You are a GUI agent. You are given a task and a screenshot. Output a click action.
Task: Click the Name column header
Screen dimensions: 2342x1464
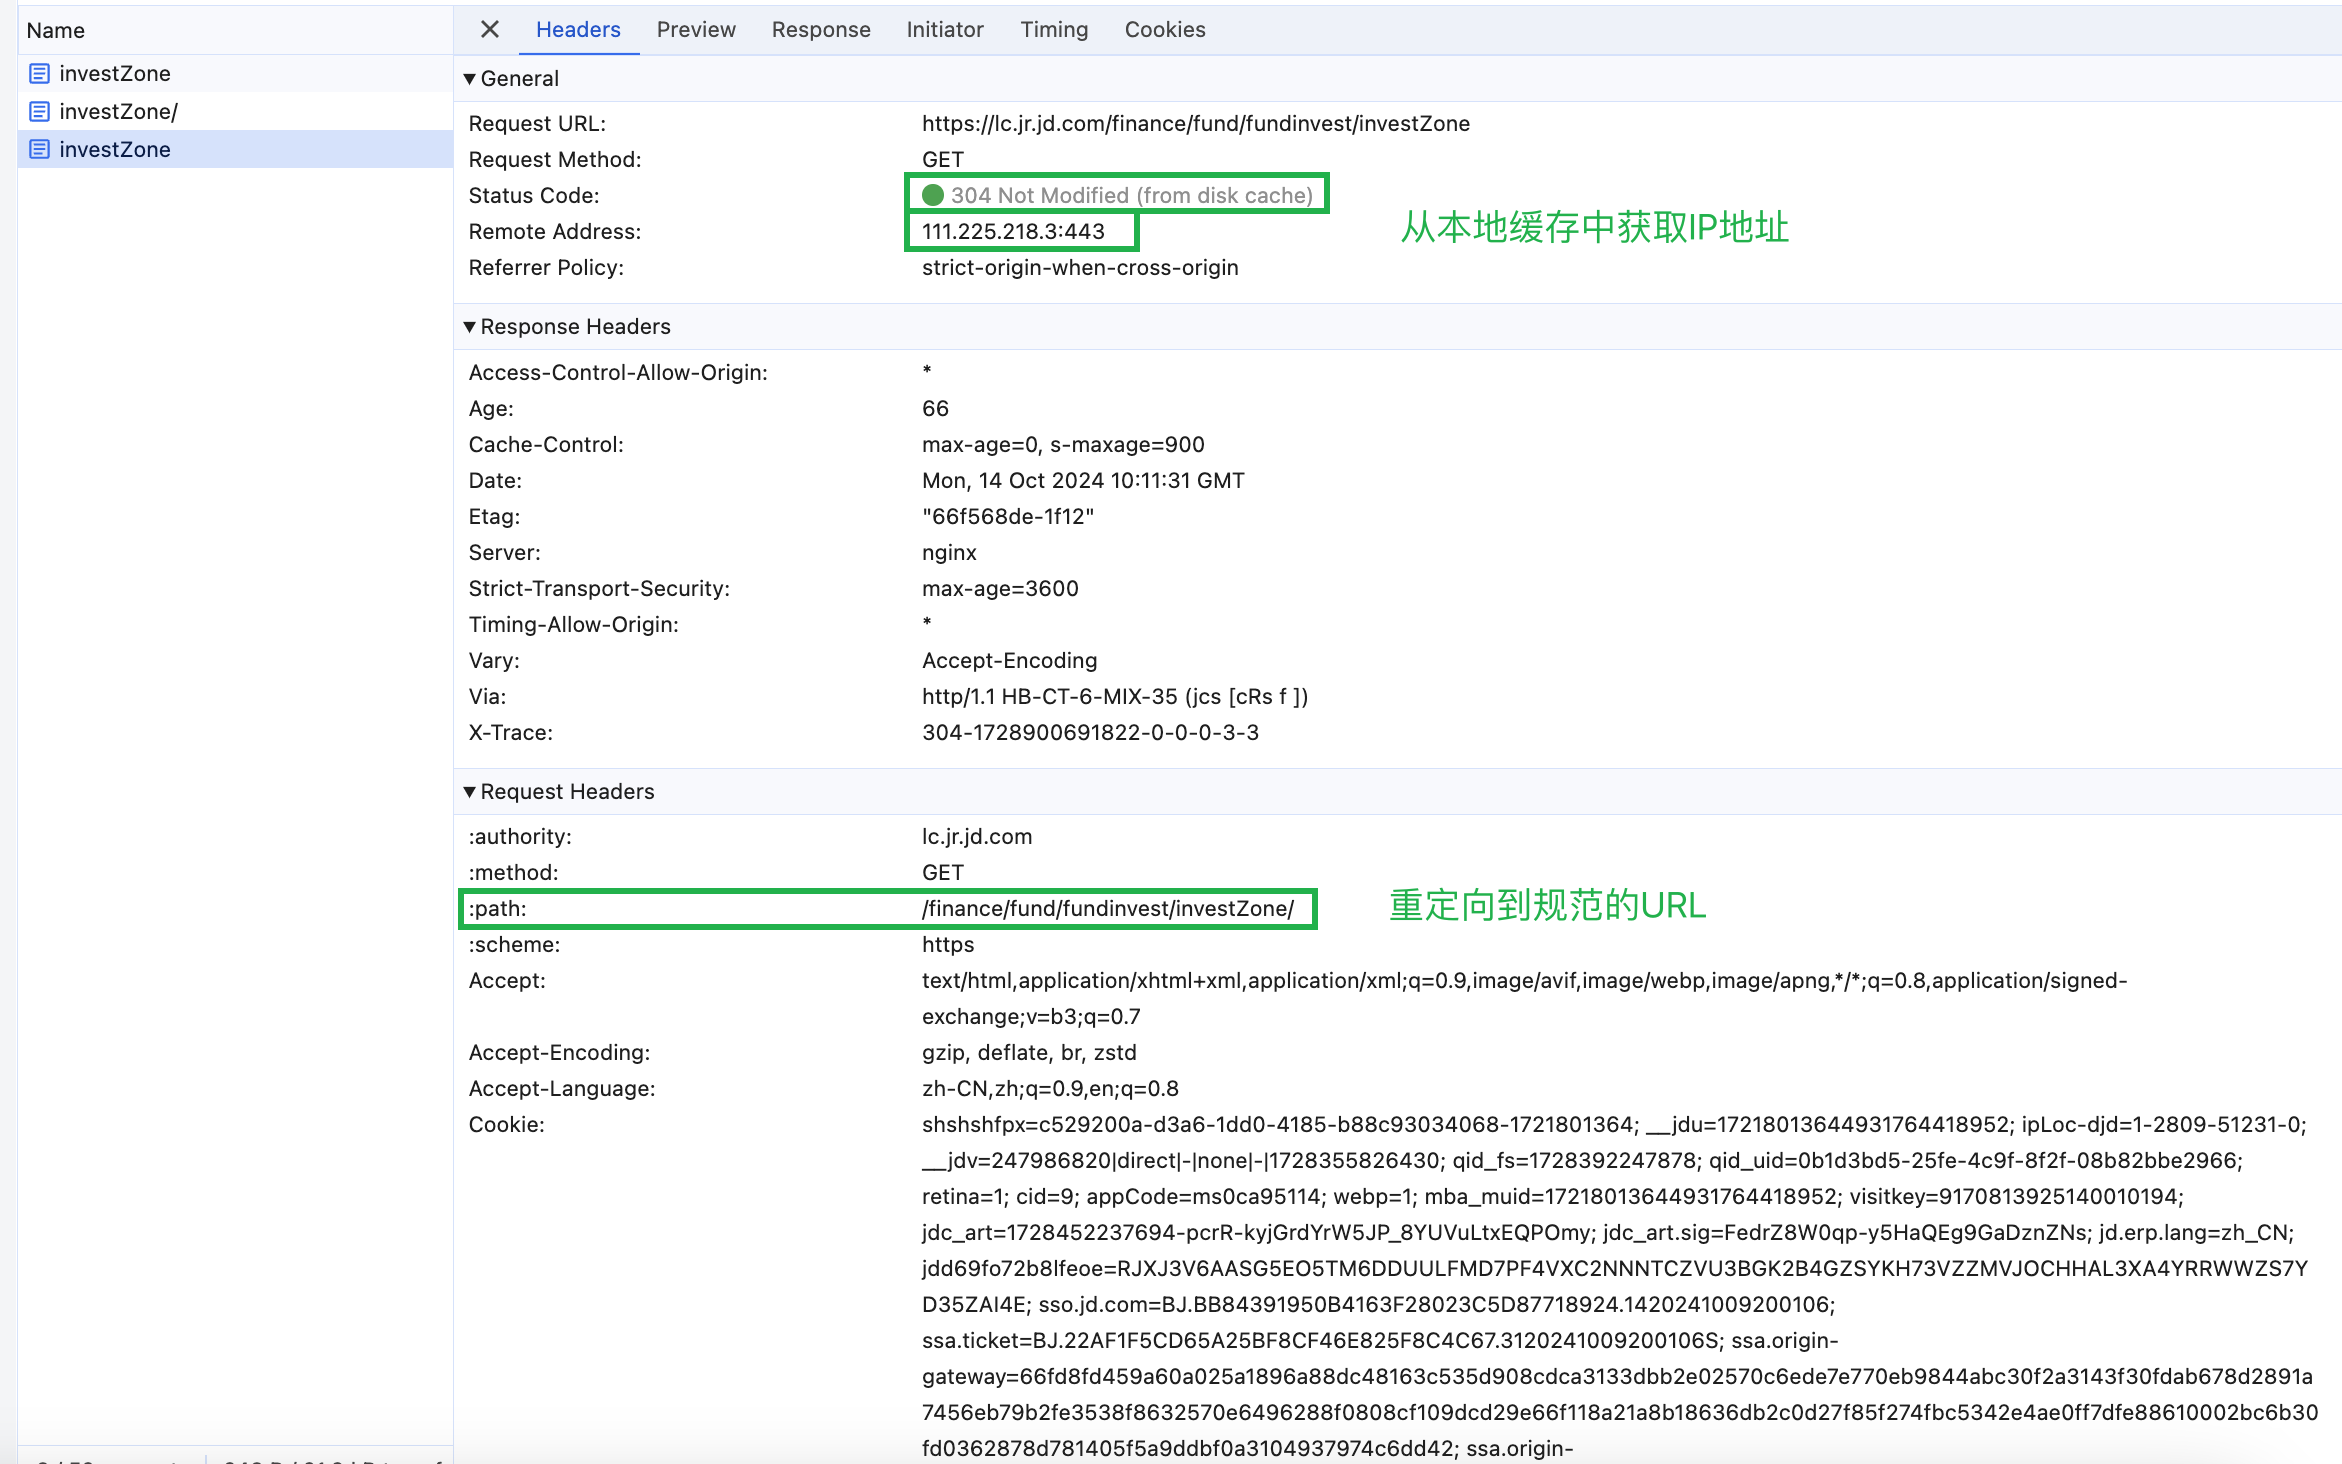[56, 30]
